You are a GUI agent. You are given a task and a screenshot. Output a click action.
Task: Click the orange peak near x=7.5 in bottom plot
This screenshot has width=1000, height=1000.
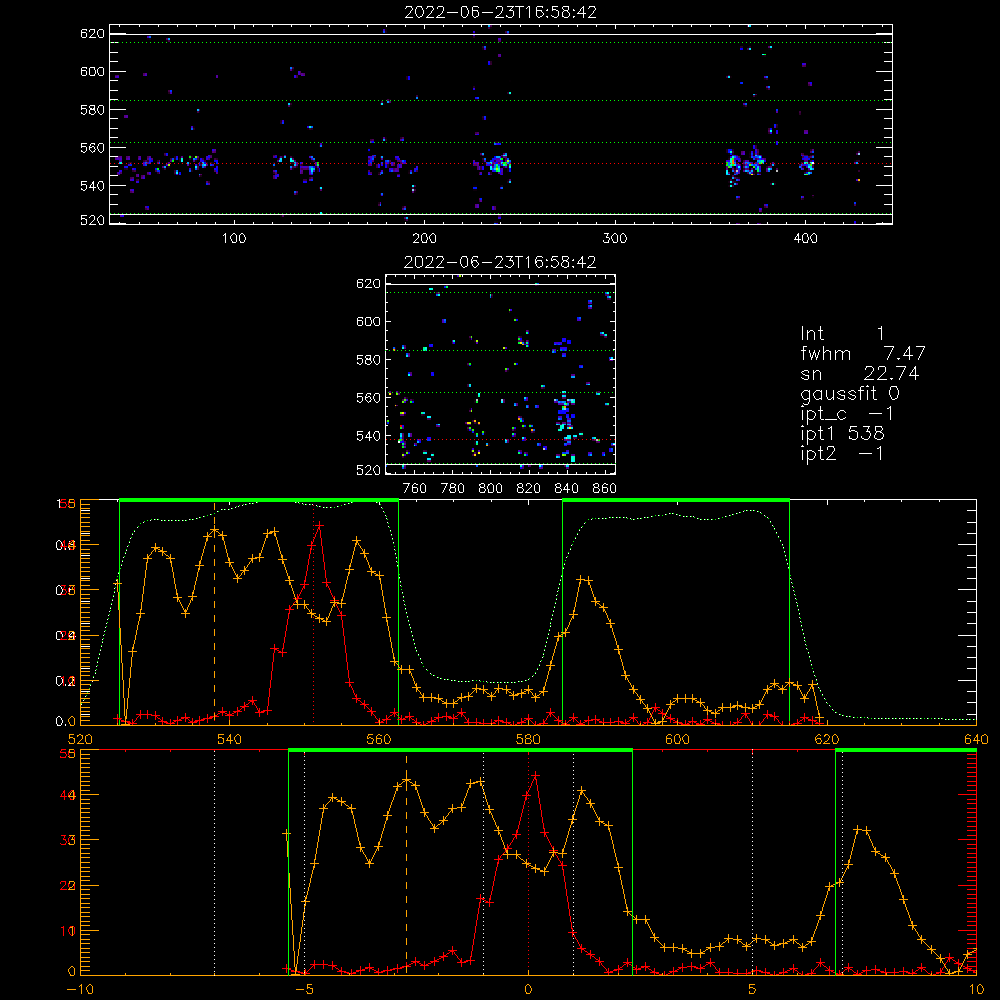pos(862,829)
